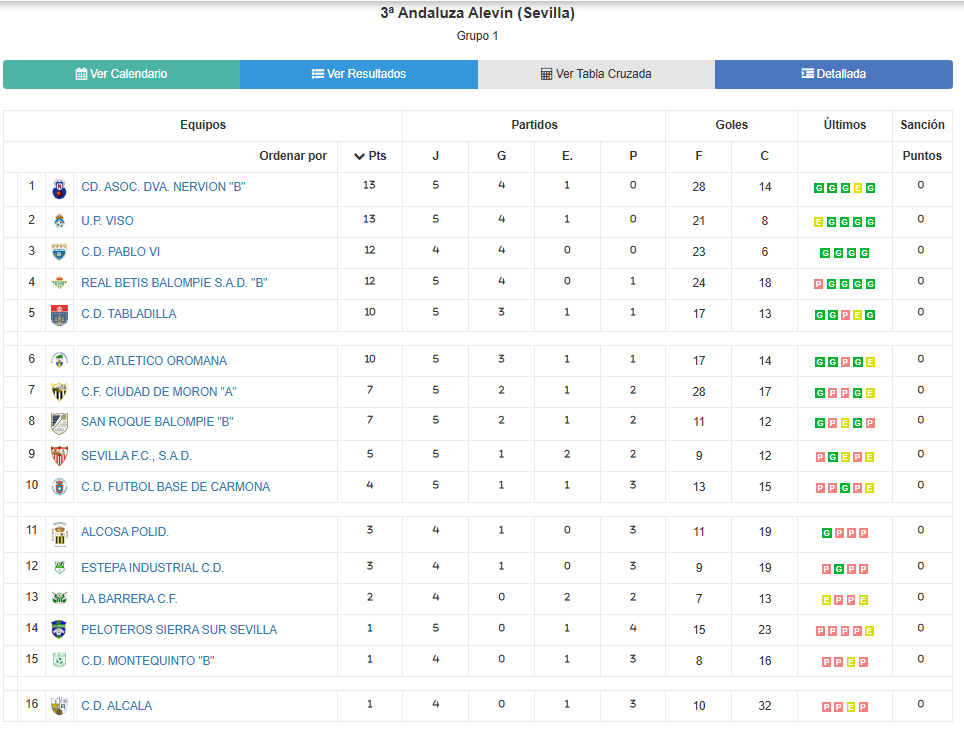Screen dimensions: 964x734
Task: Open Ver Calendario tab
Action: click(122, 74)
